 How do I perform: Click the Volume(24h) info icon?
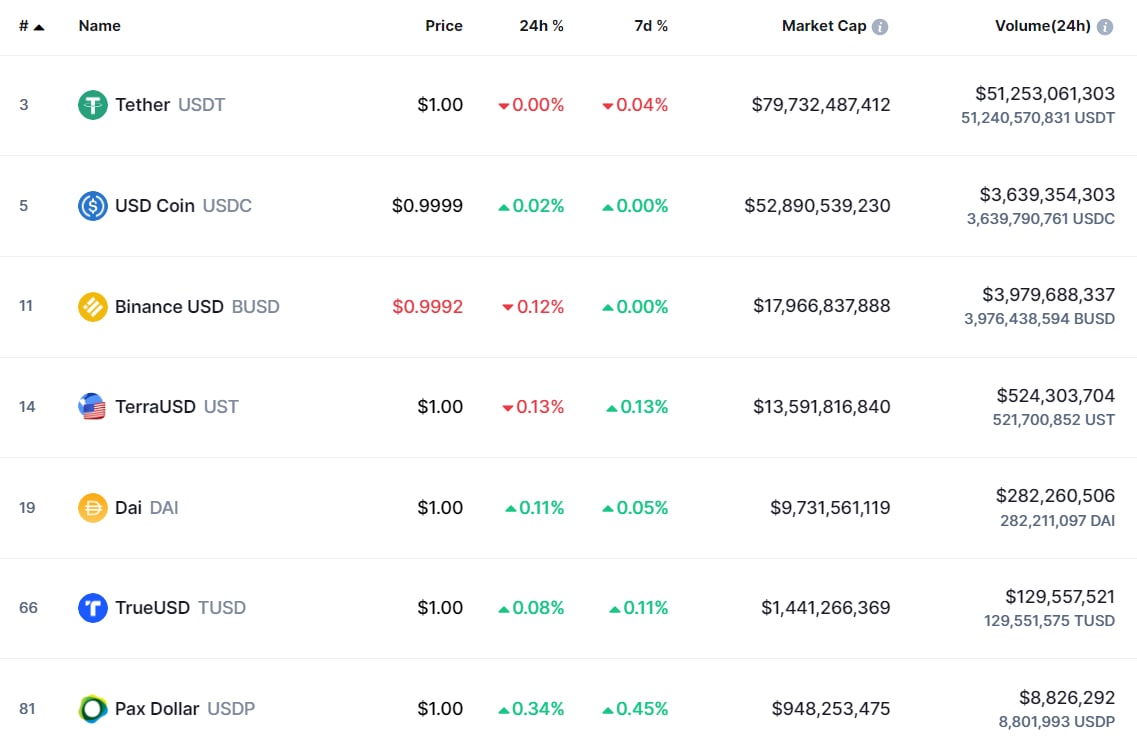pyautogui.click(x=1105, y=27)
